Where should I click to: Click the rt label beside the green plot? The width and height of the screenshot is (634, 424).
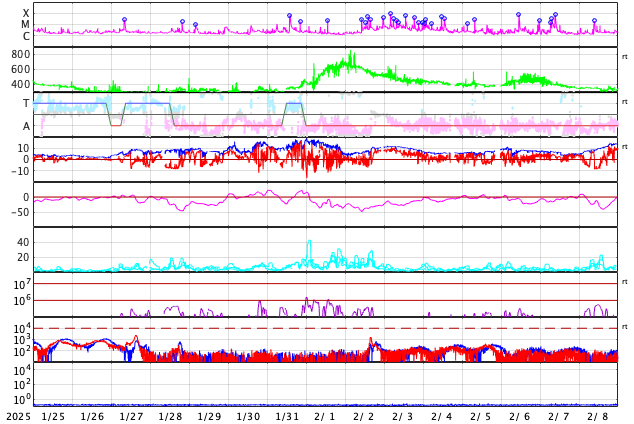[x=625, y=57]
